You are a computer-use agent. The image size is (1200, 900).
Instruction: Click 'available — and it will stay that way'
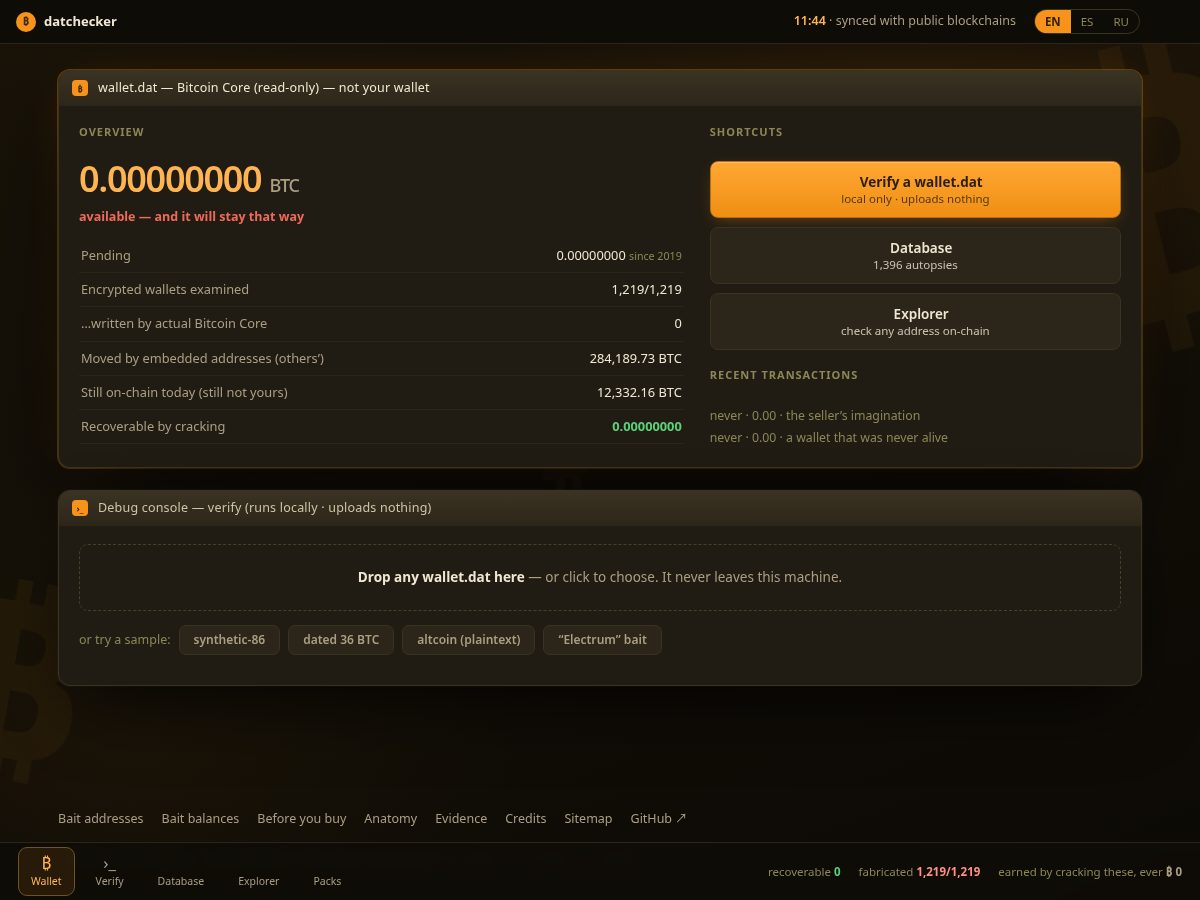[191, 216]
